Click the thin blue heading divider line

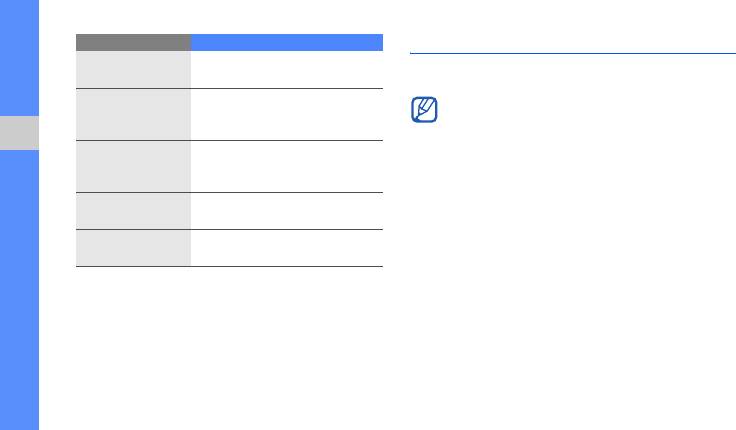pos(572,54)
